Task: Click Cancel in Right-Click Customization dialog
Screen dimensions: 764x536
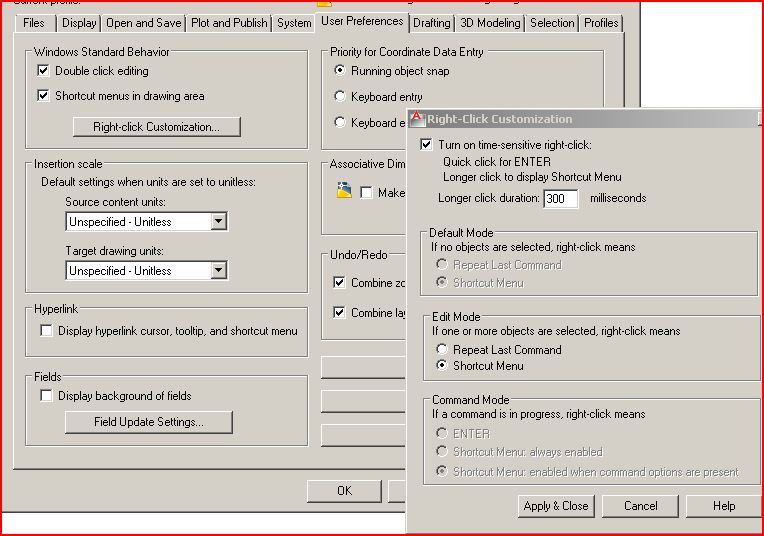Action: tap(640, 506)
